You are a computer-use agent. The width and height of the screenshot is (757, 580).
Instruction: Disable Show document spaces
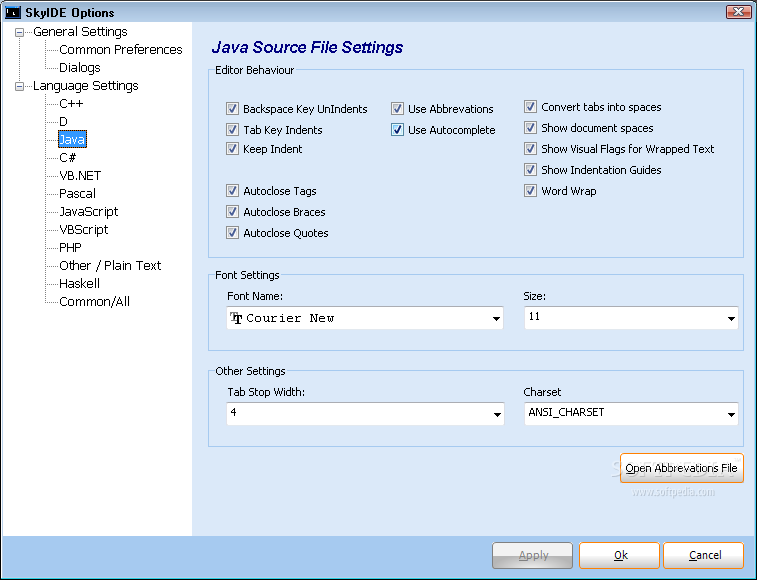click(530, 127)
